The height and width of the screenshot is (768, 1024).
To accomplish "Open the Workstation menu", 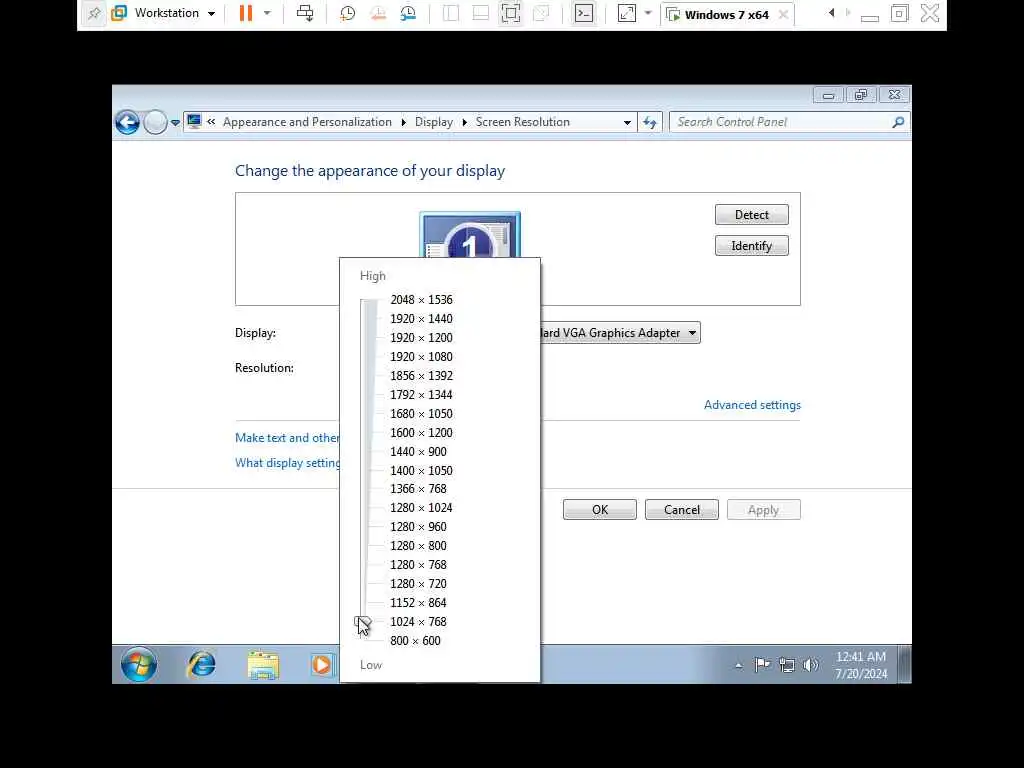I will [164, 13].
